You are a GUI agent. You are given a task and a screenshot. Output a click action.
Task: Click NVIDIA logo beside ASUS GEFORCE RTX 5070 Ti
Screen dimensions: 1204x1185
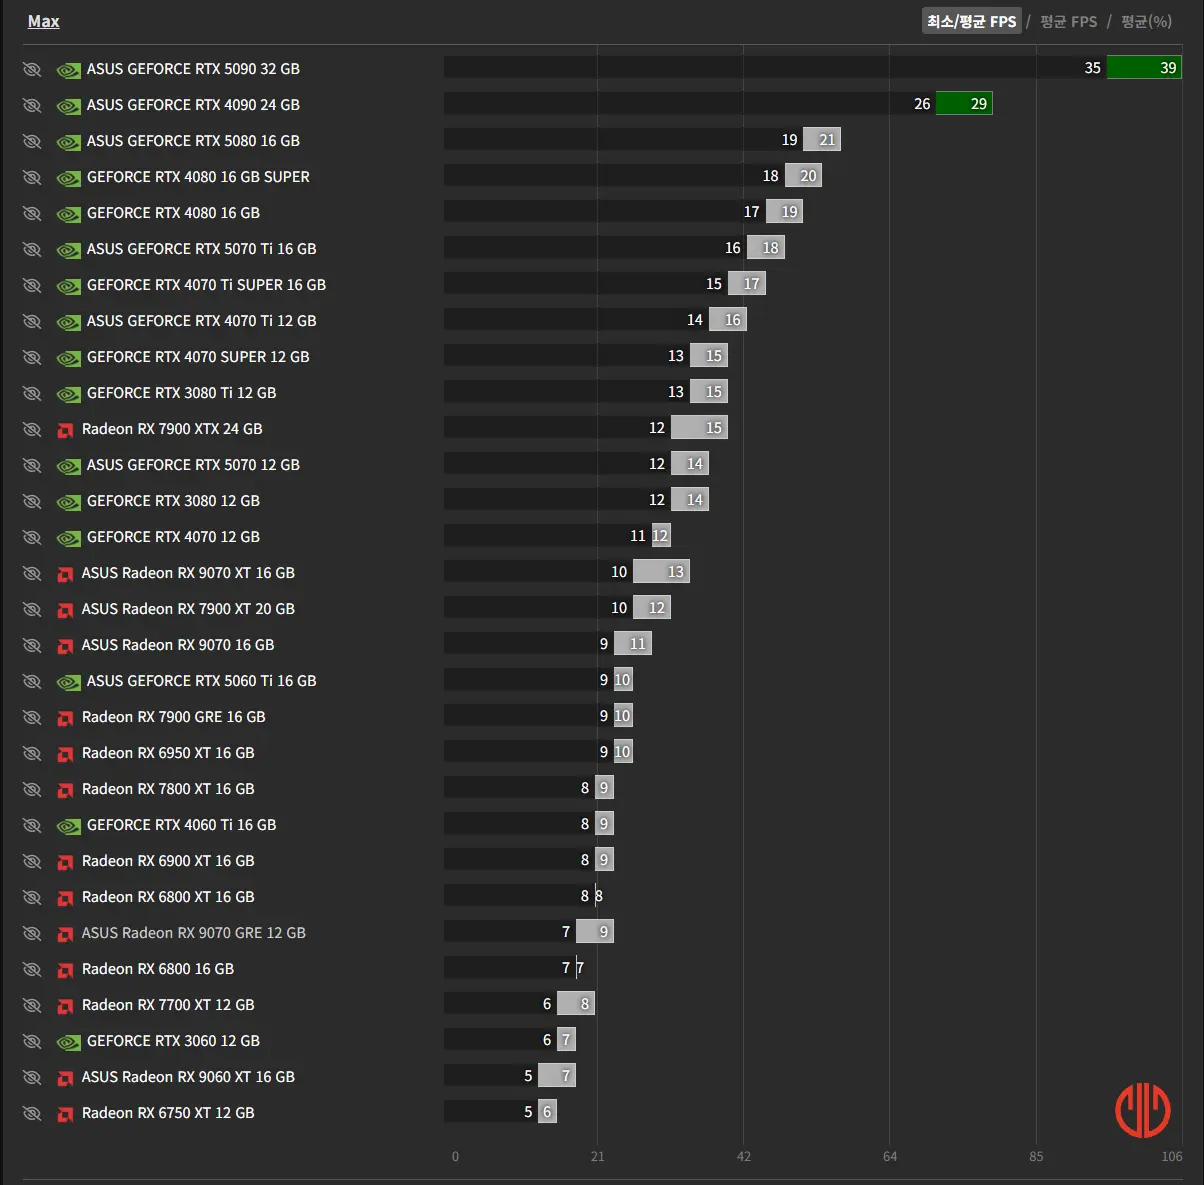tap(68, 250)
